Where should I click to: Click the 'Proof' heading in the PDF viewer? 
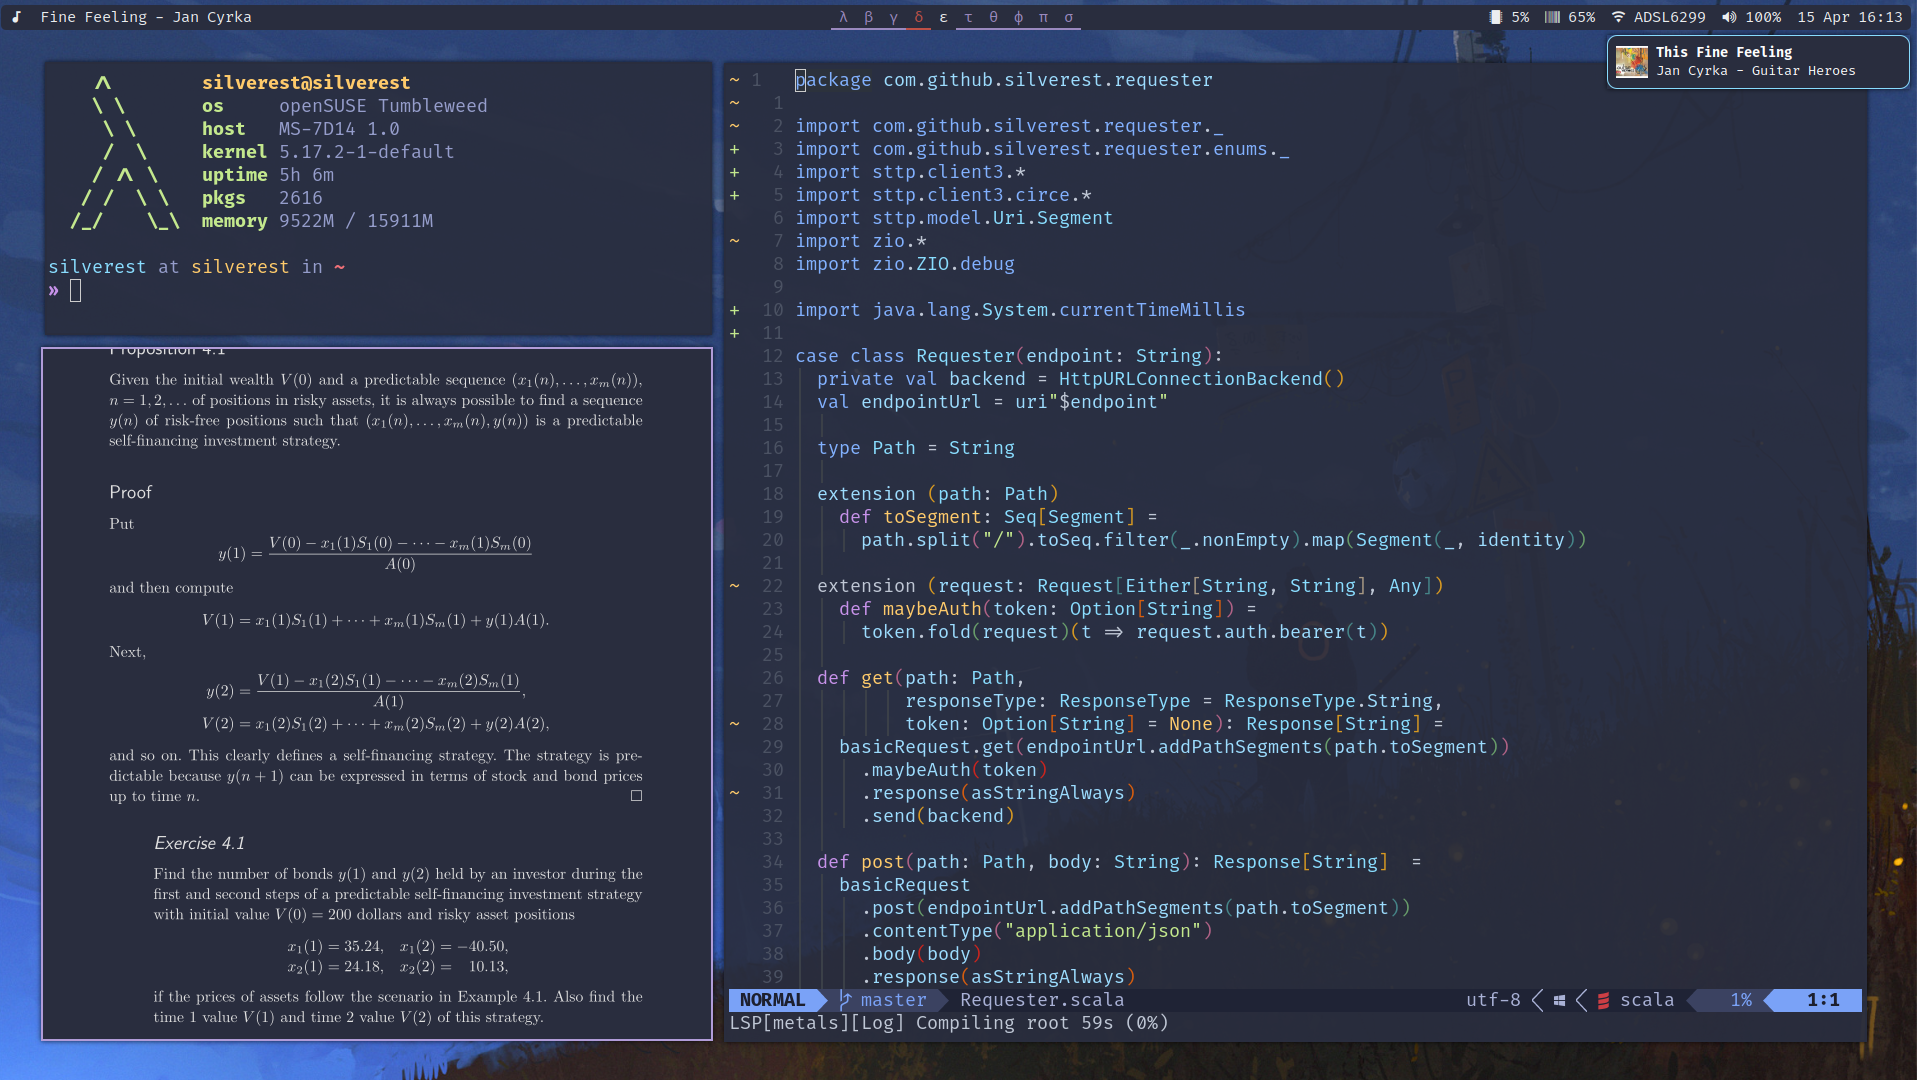pos(130,492)
